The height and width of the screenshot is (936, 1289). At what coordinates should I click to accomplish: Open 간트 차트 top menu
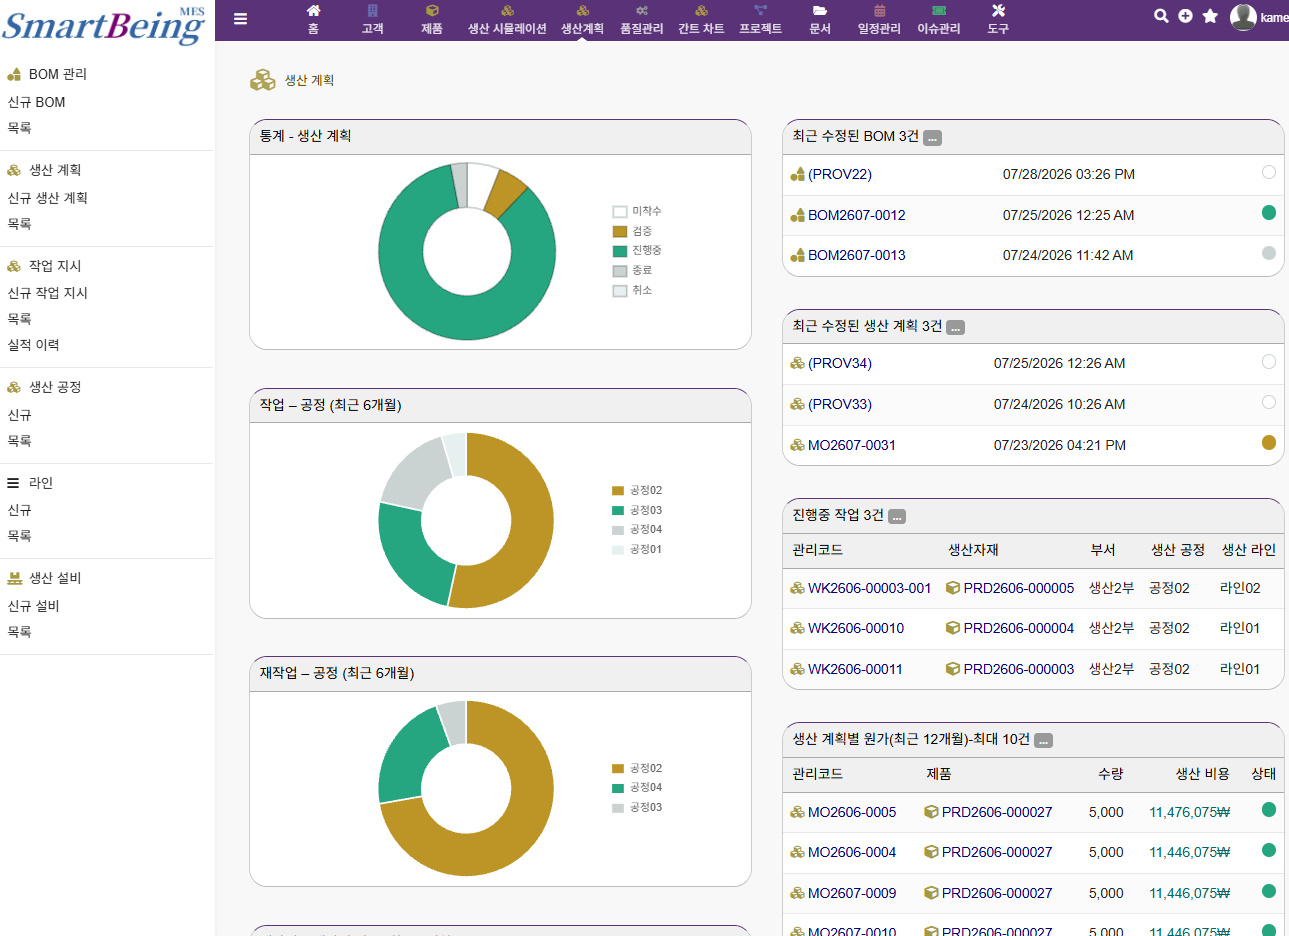pos(701,20)
